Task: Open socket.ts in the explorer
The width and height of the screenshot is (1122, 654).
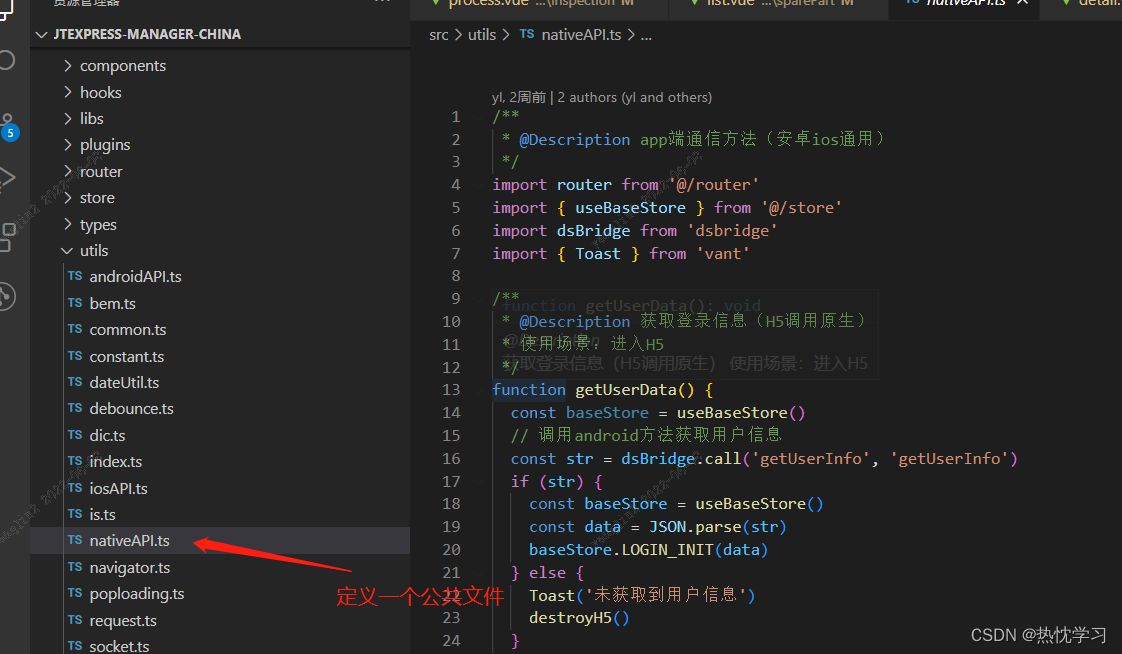Action: pos(119,646)
